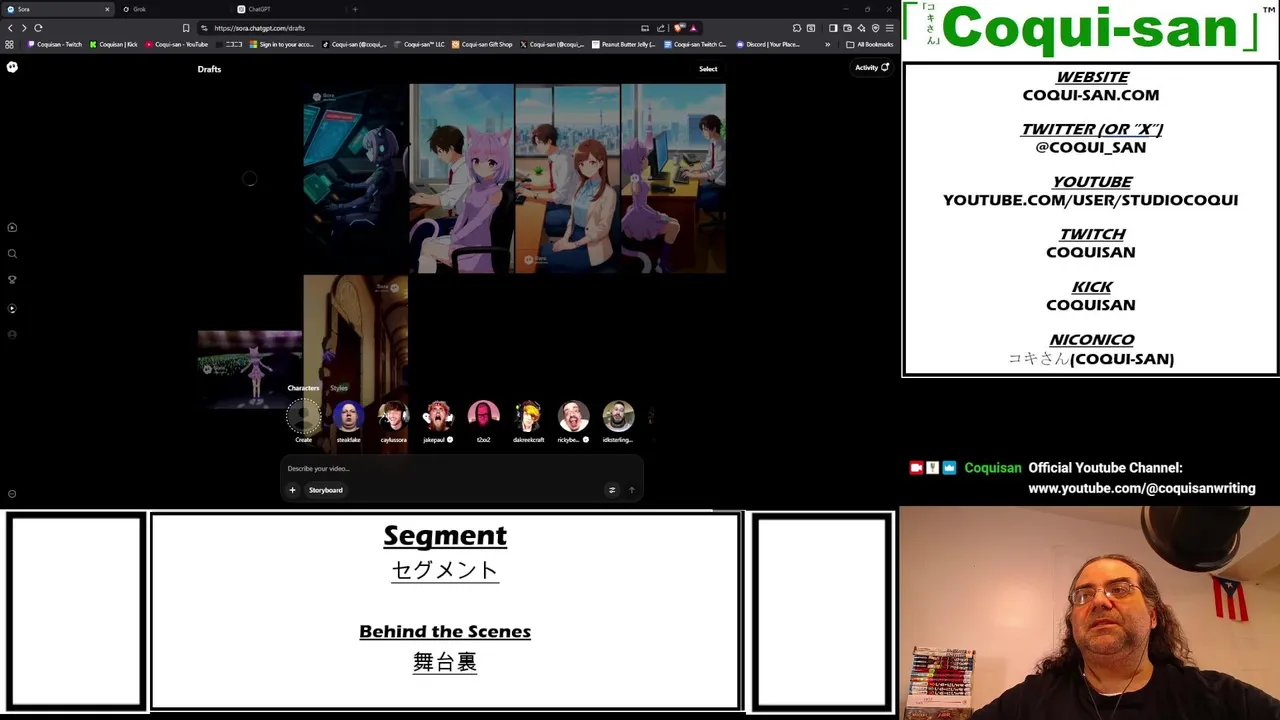Open the Activity button
Screen dimensions: 1280x720
[871, 68]
